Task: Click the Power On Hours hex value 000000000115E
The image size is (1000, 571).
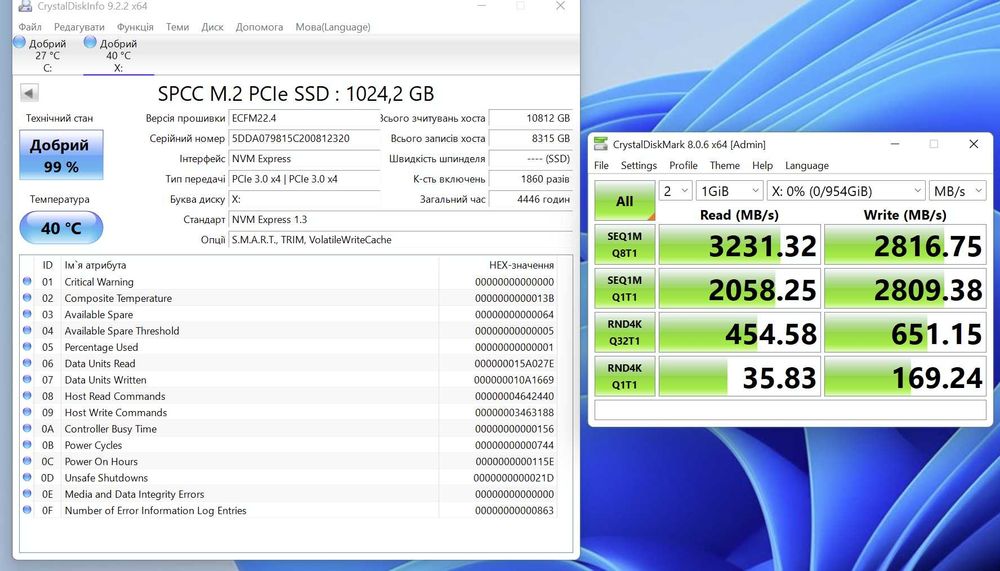Action: (515, 461)
